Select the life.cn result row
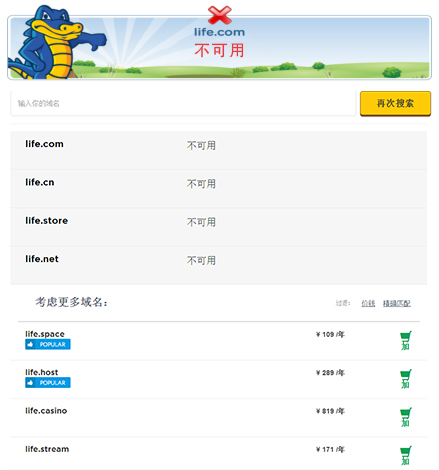439x470 pixels. click(219, 189)
